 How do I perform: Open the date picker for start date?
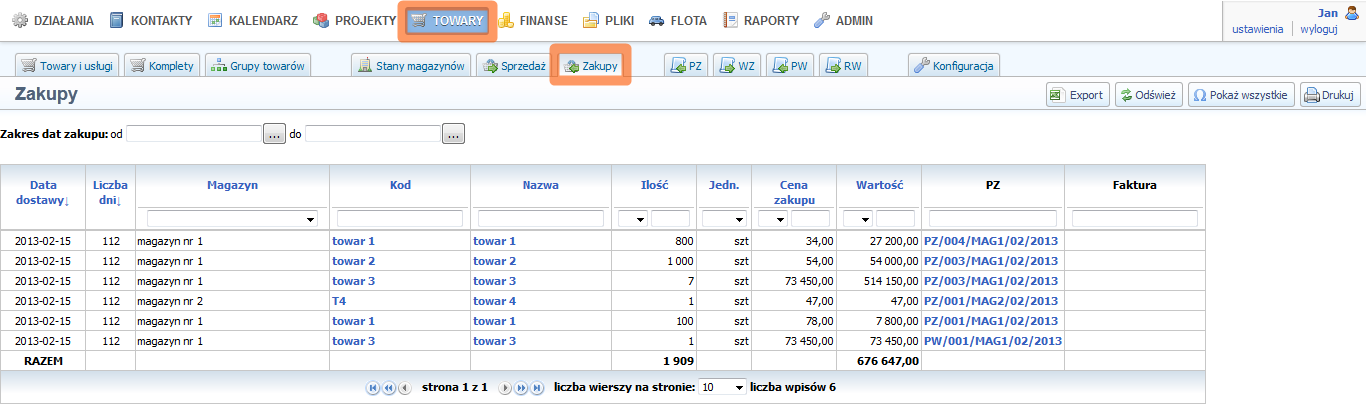point(275,134)
